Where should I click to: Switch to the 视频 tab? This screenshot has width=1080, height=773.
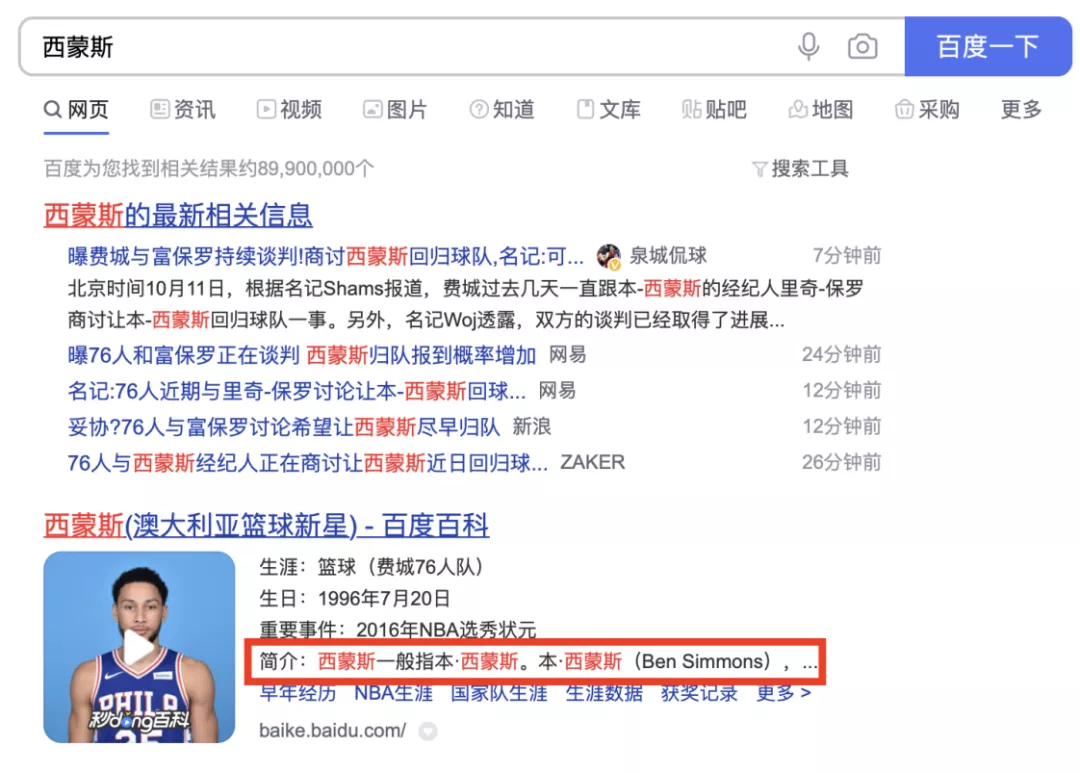pos(289,110)
